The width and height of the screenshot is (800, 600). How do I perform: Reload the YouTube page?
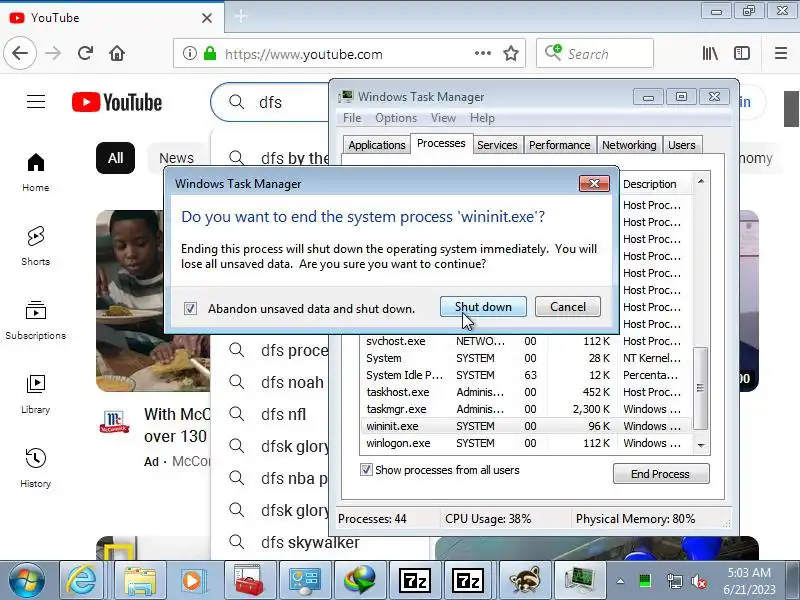point(85,53)
